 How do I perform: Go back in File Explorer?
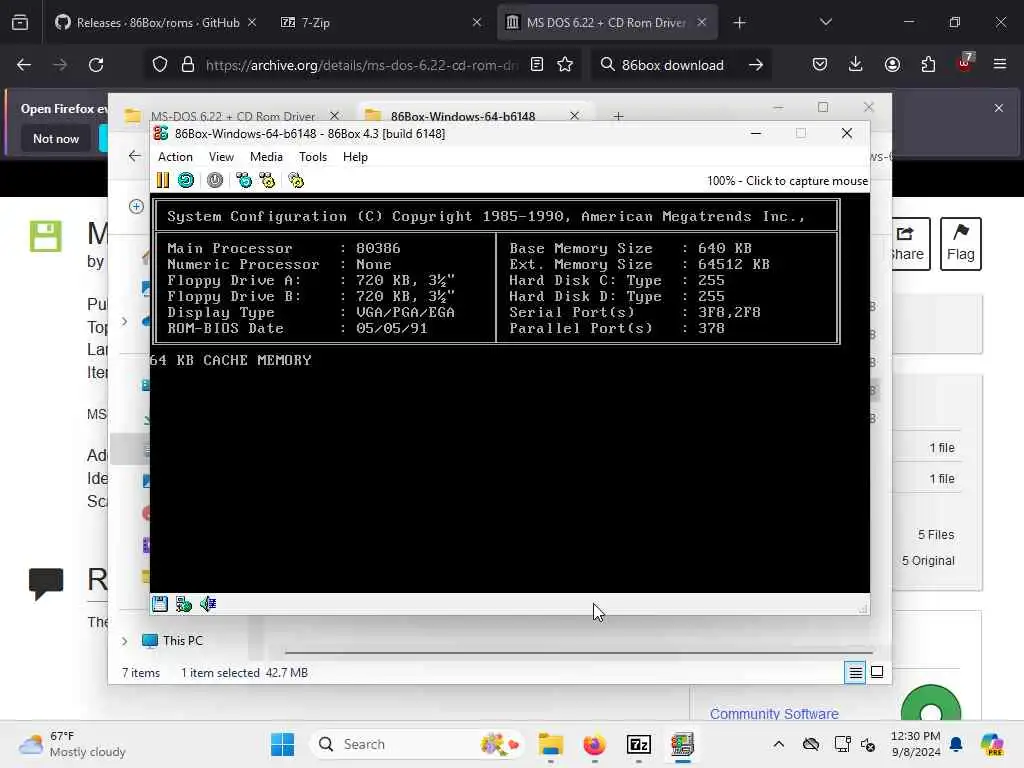(135, 155)
